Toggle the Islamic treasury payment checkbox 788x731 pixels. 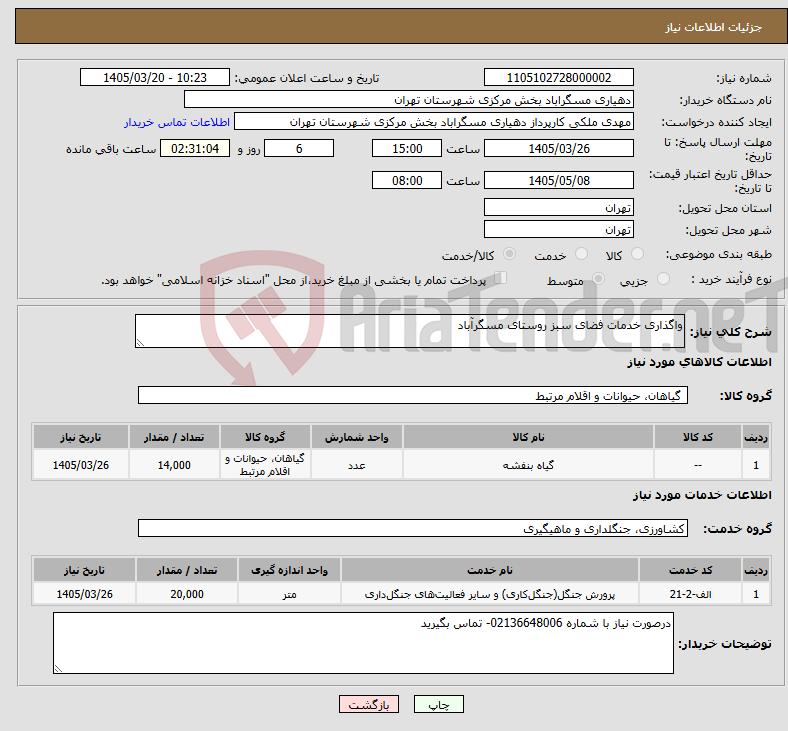(x=501, y=278)
